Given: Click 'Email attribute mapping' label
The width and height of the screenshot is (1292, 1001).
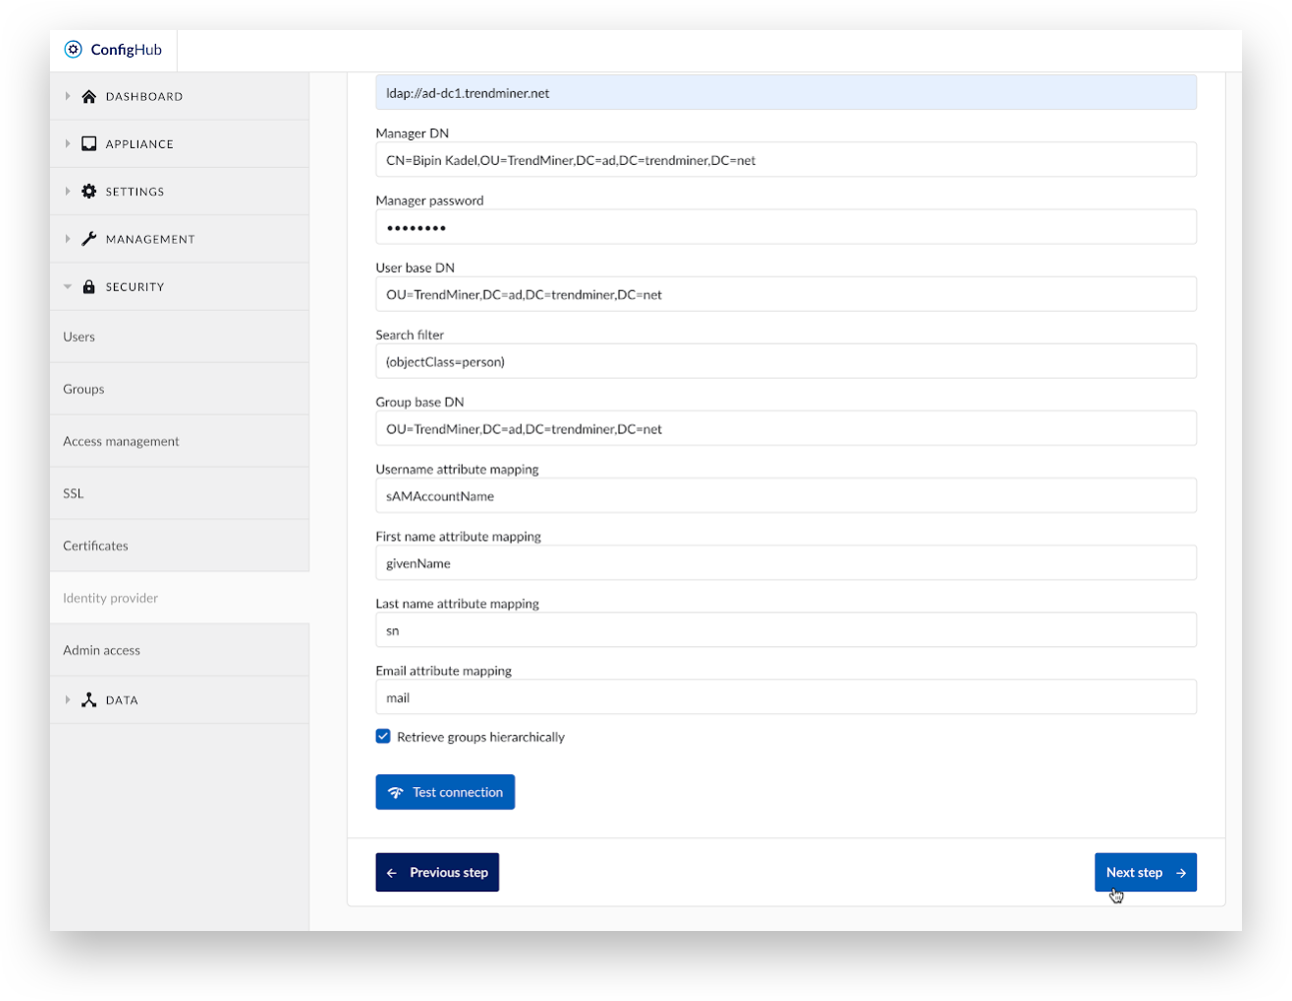Looking at the screenshot, I should click(444, 670).
